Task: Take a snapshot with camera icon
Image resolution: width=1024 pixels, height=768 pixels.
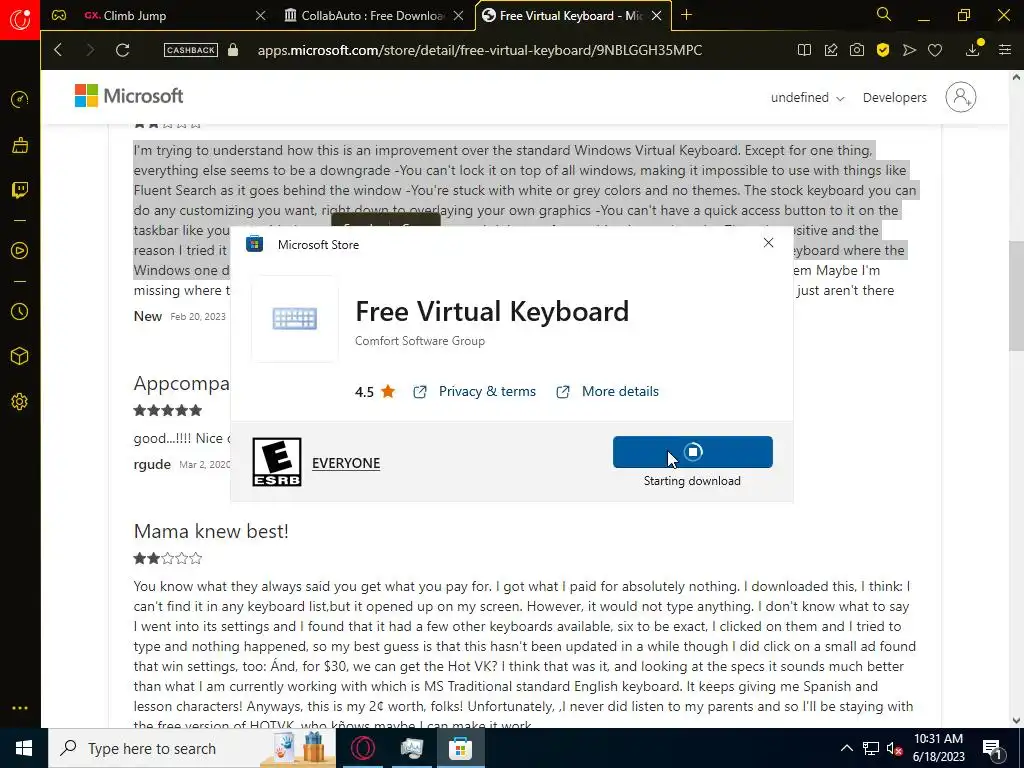Action: (857, 50)
